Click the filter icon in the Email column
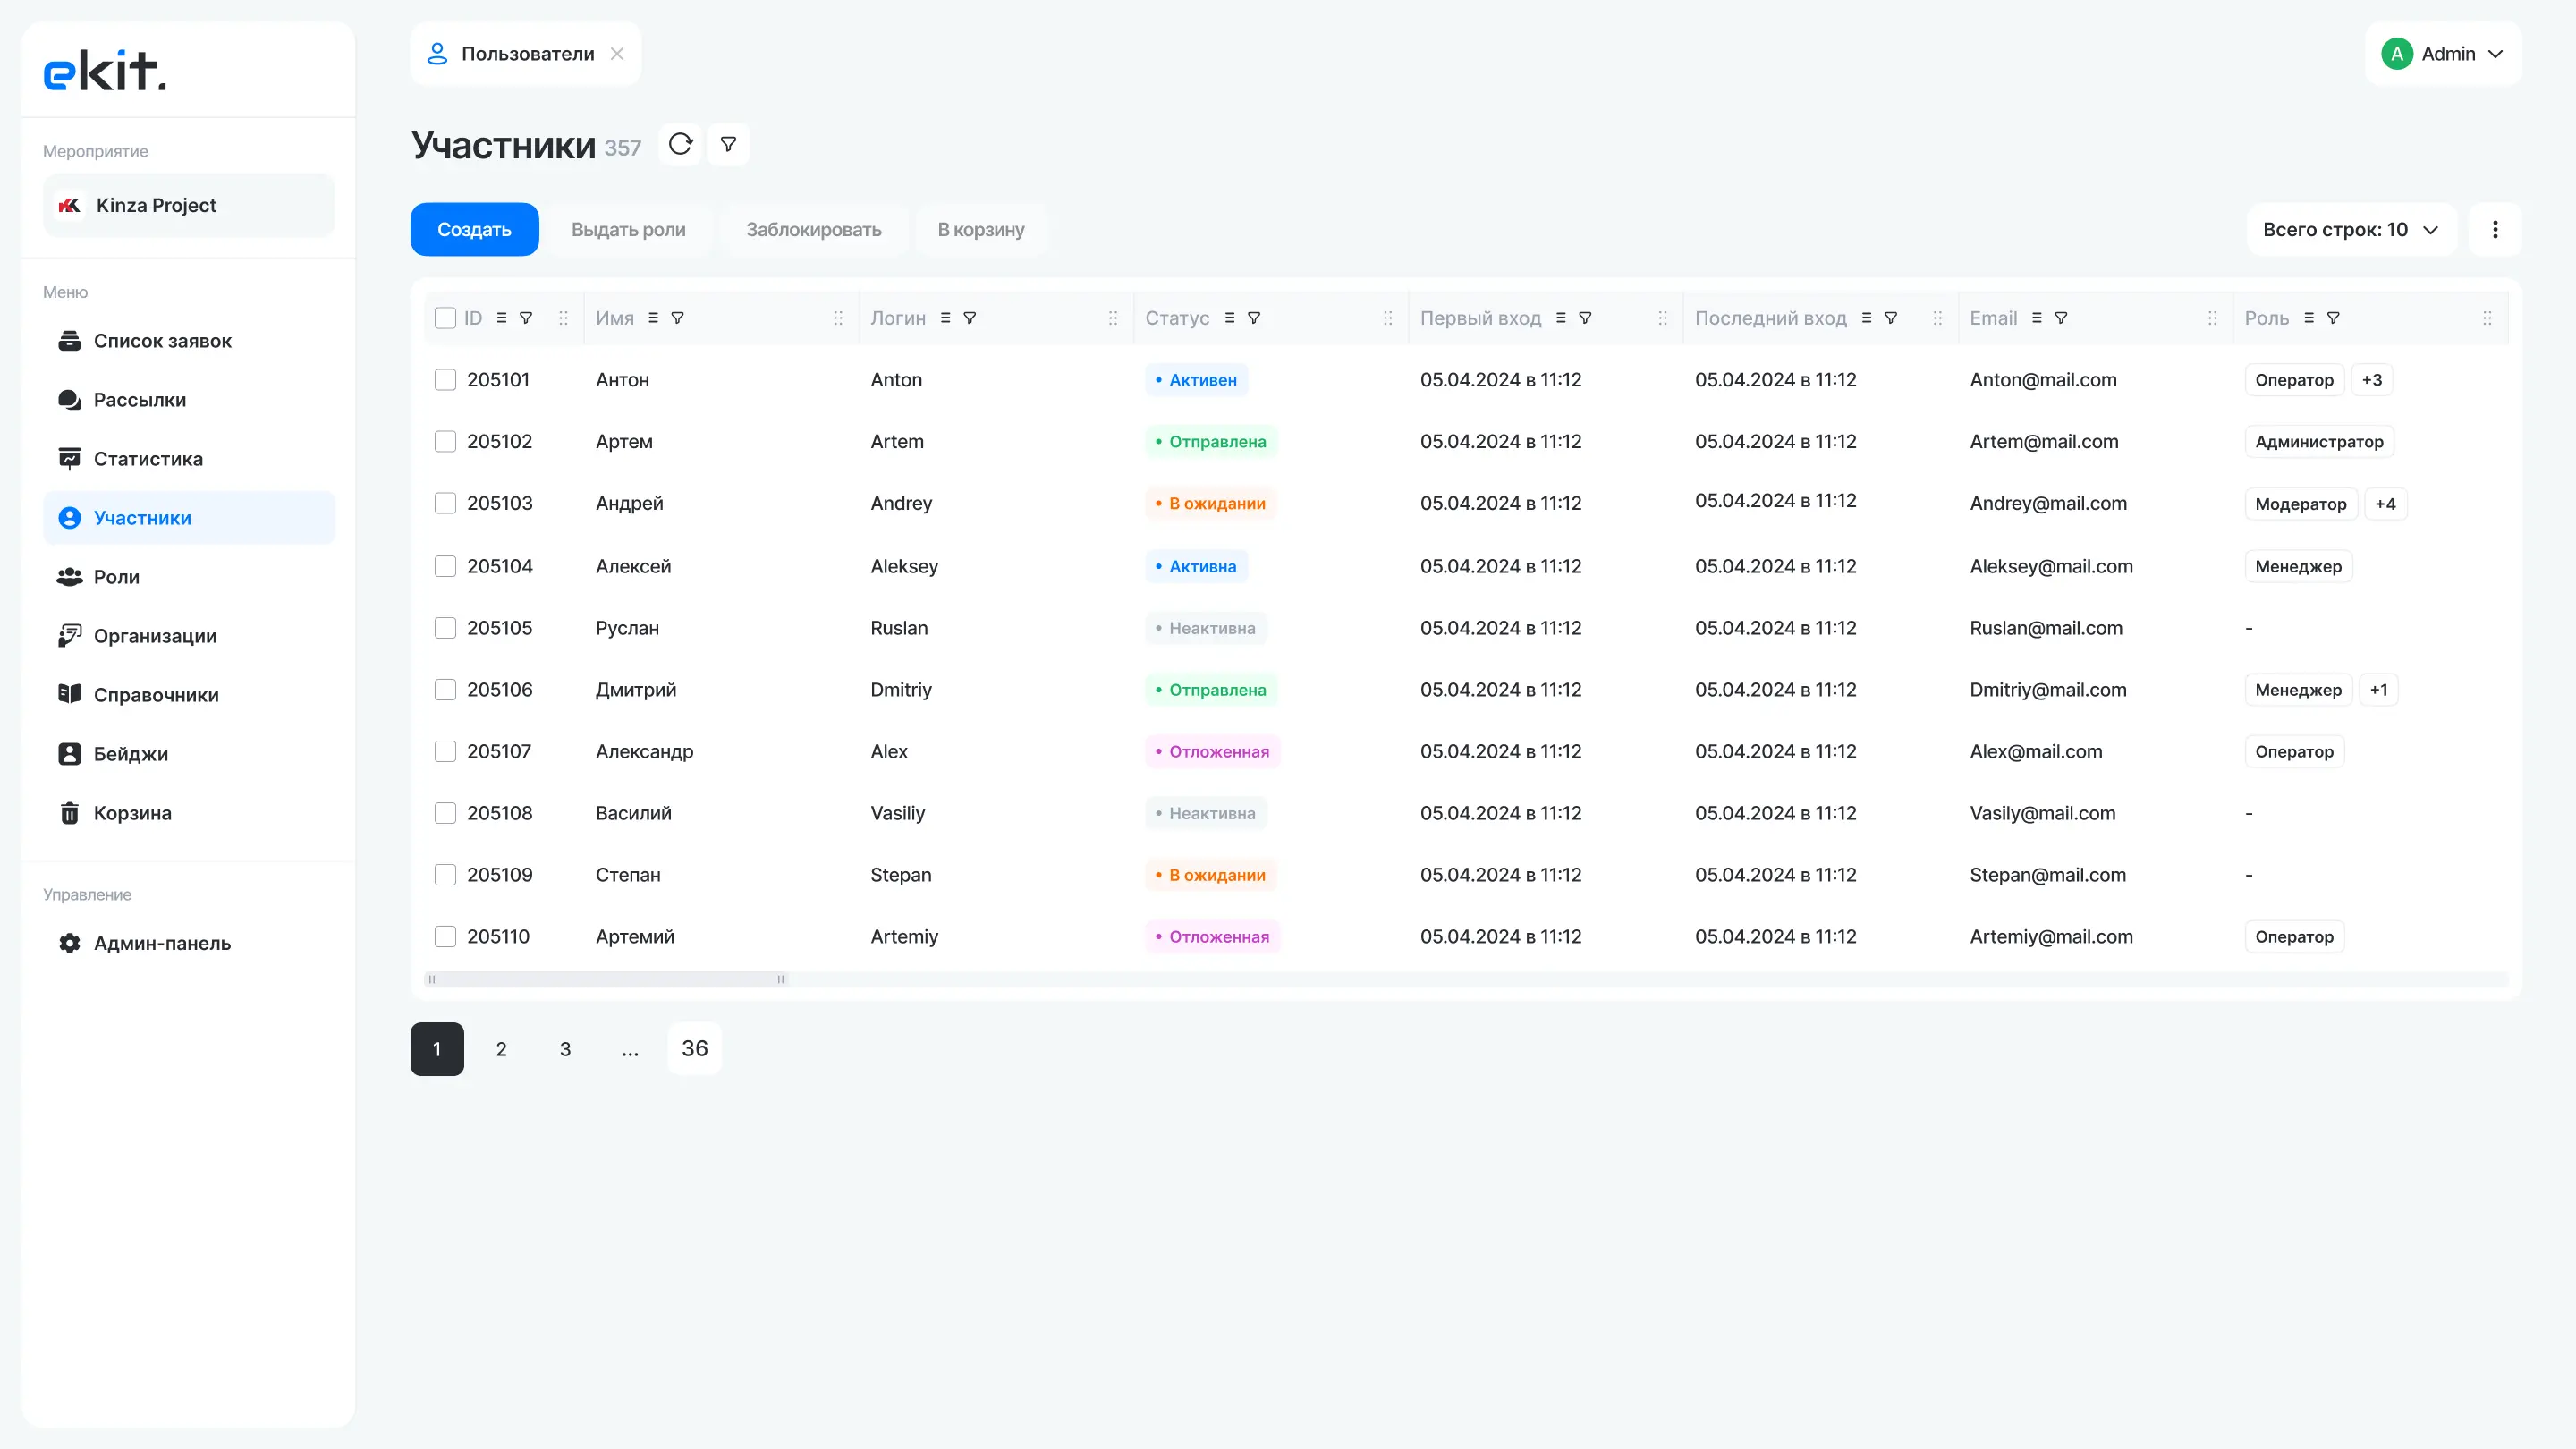 pos(2061,318)
